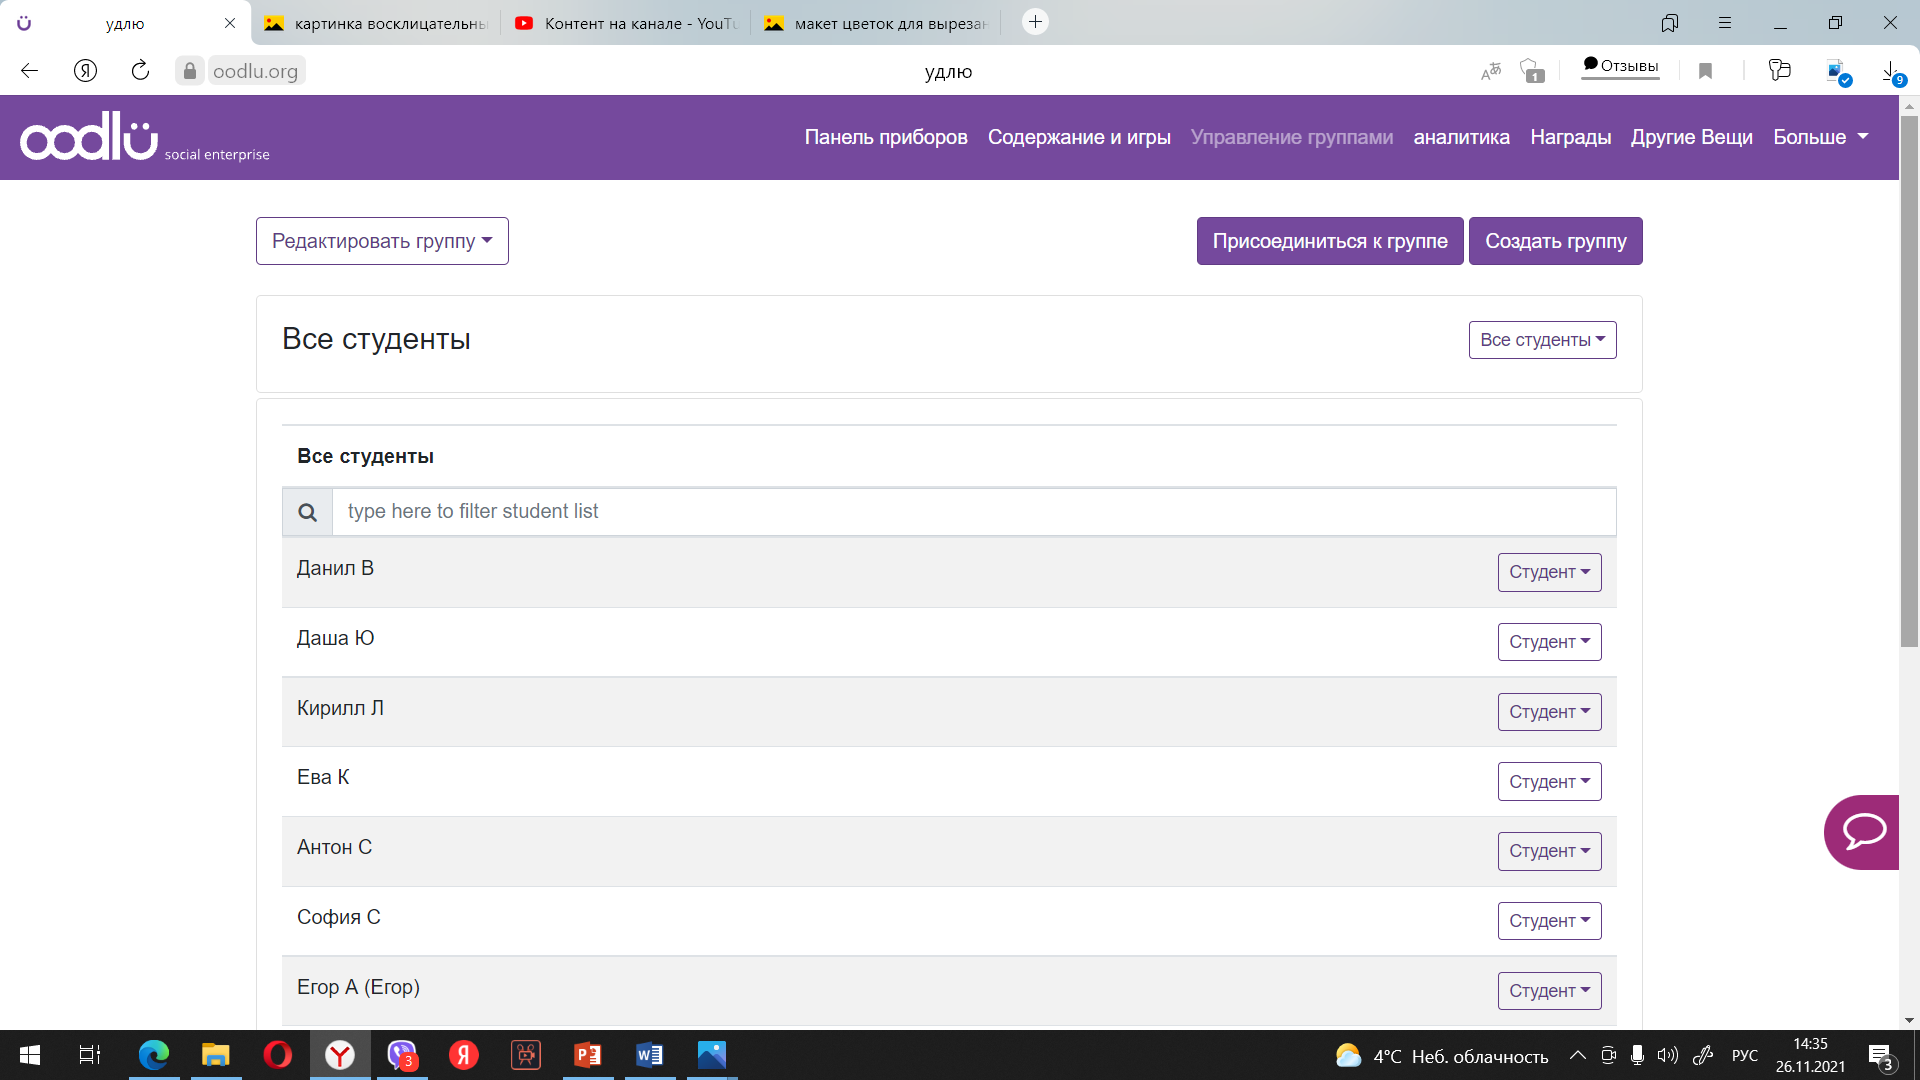Viewport: 1920px width, 1080px height.
Task: Reload the page with refresh icon
Action: [x=140, y=71]
